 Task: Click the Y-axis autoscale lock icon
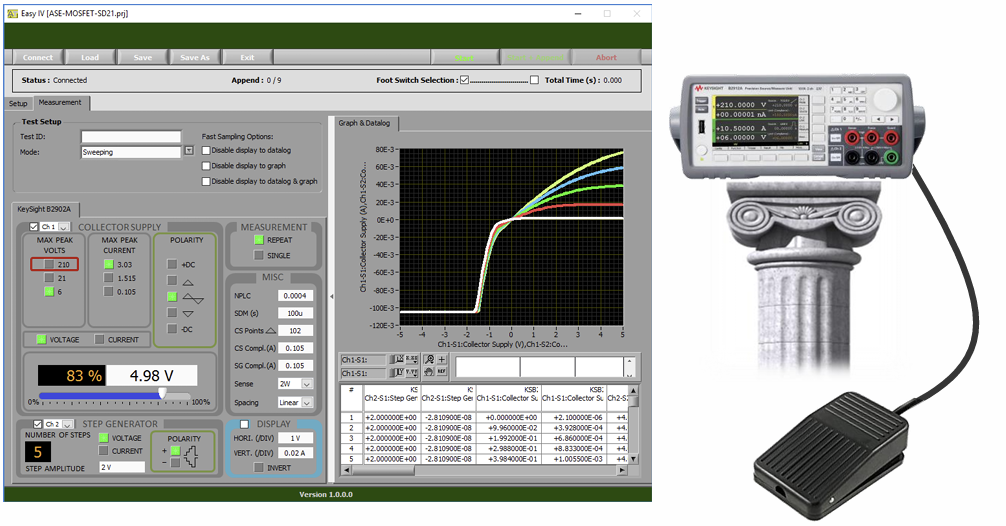point(399,373)
